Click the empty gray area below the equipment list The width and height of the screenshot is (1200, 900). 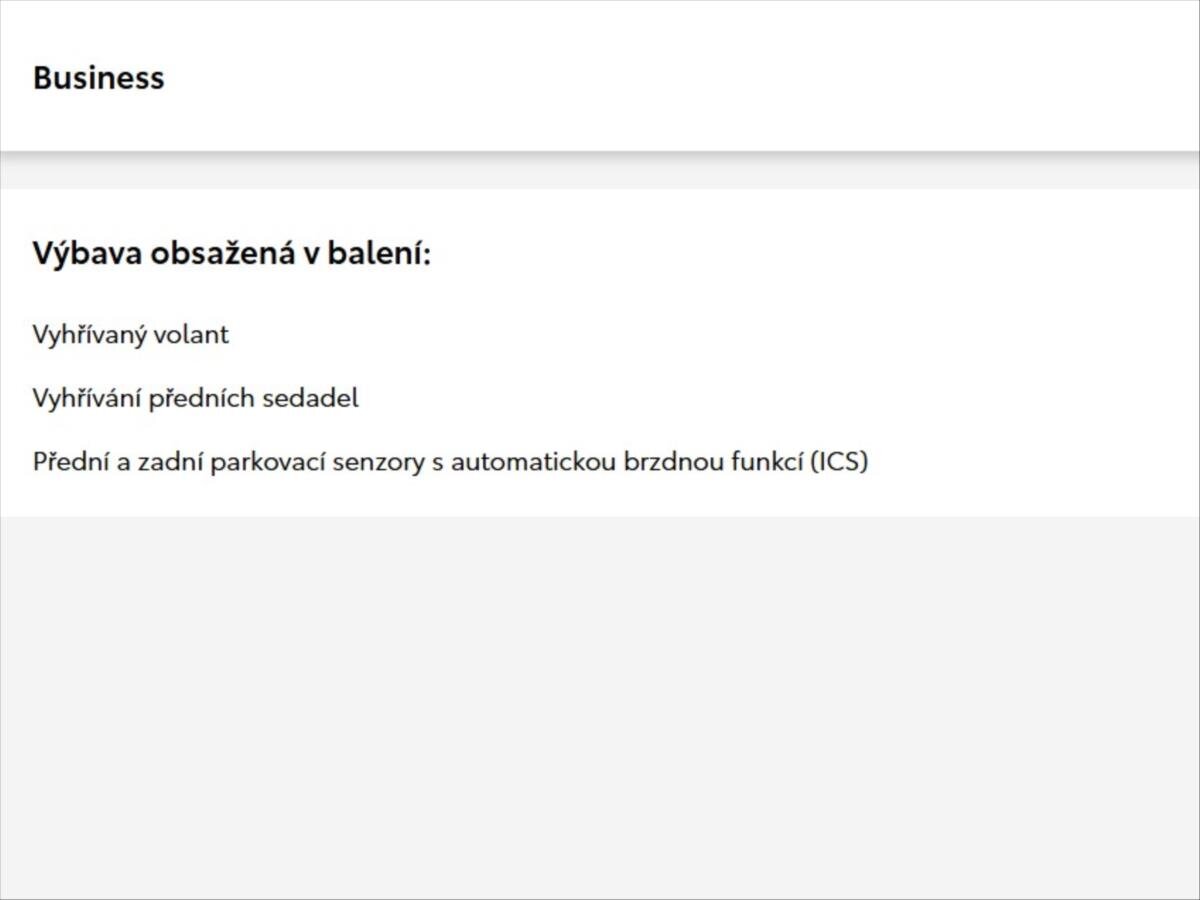pyautogui.click(x=600, y=700)
